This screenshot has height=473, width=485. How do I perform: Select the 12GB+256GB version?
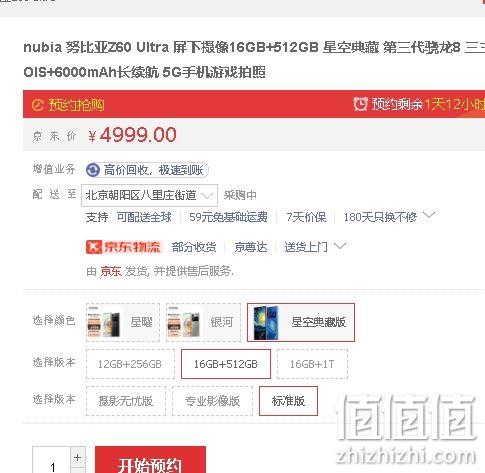[x=130, y=364]
